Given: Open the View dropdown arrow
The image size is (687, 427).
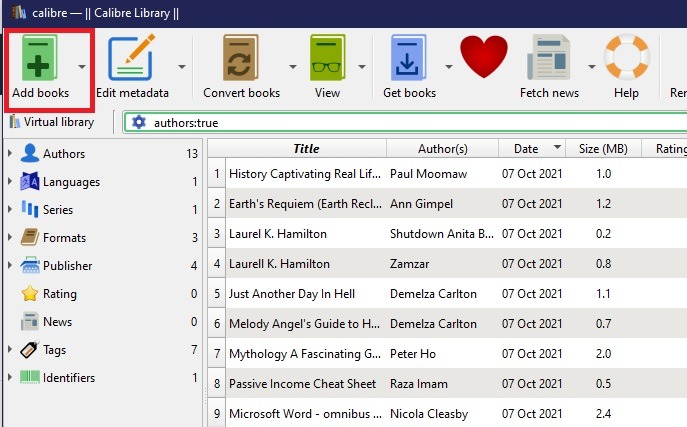Looking at the screenshot, I should pos(362,67).
